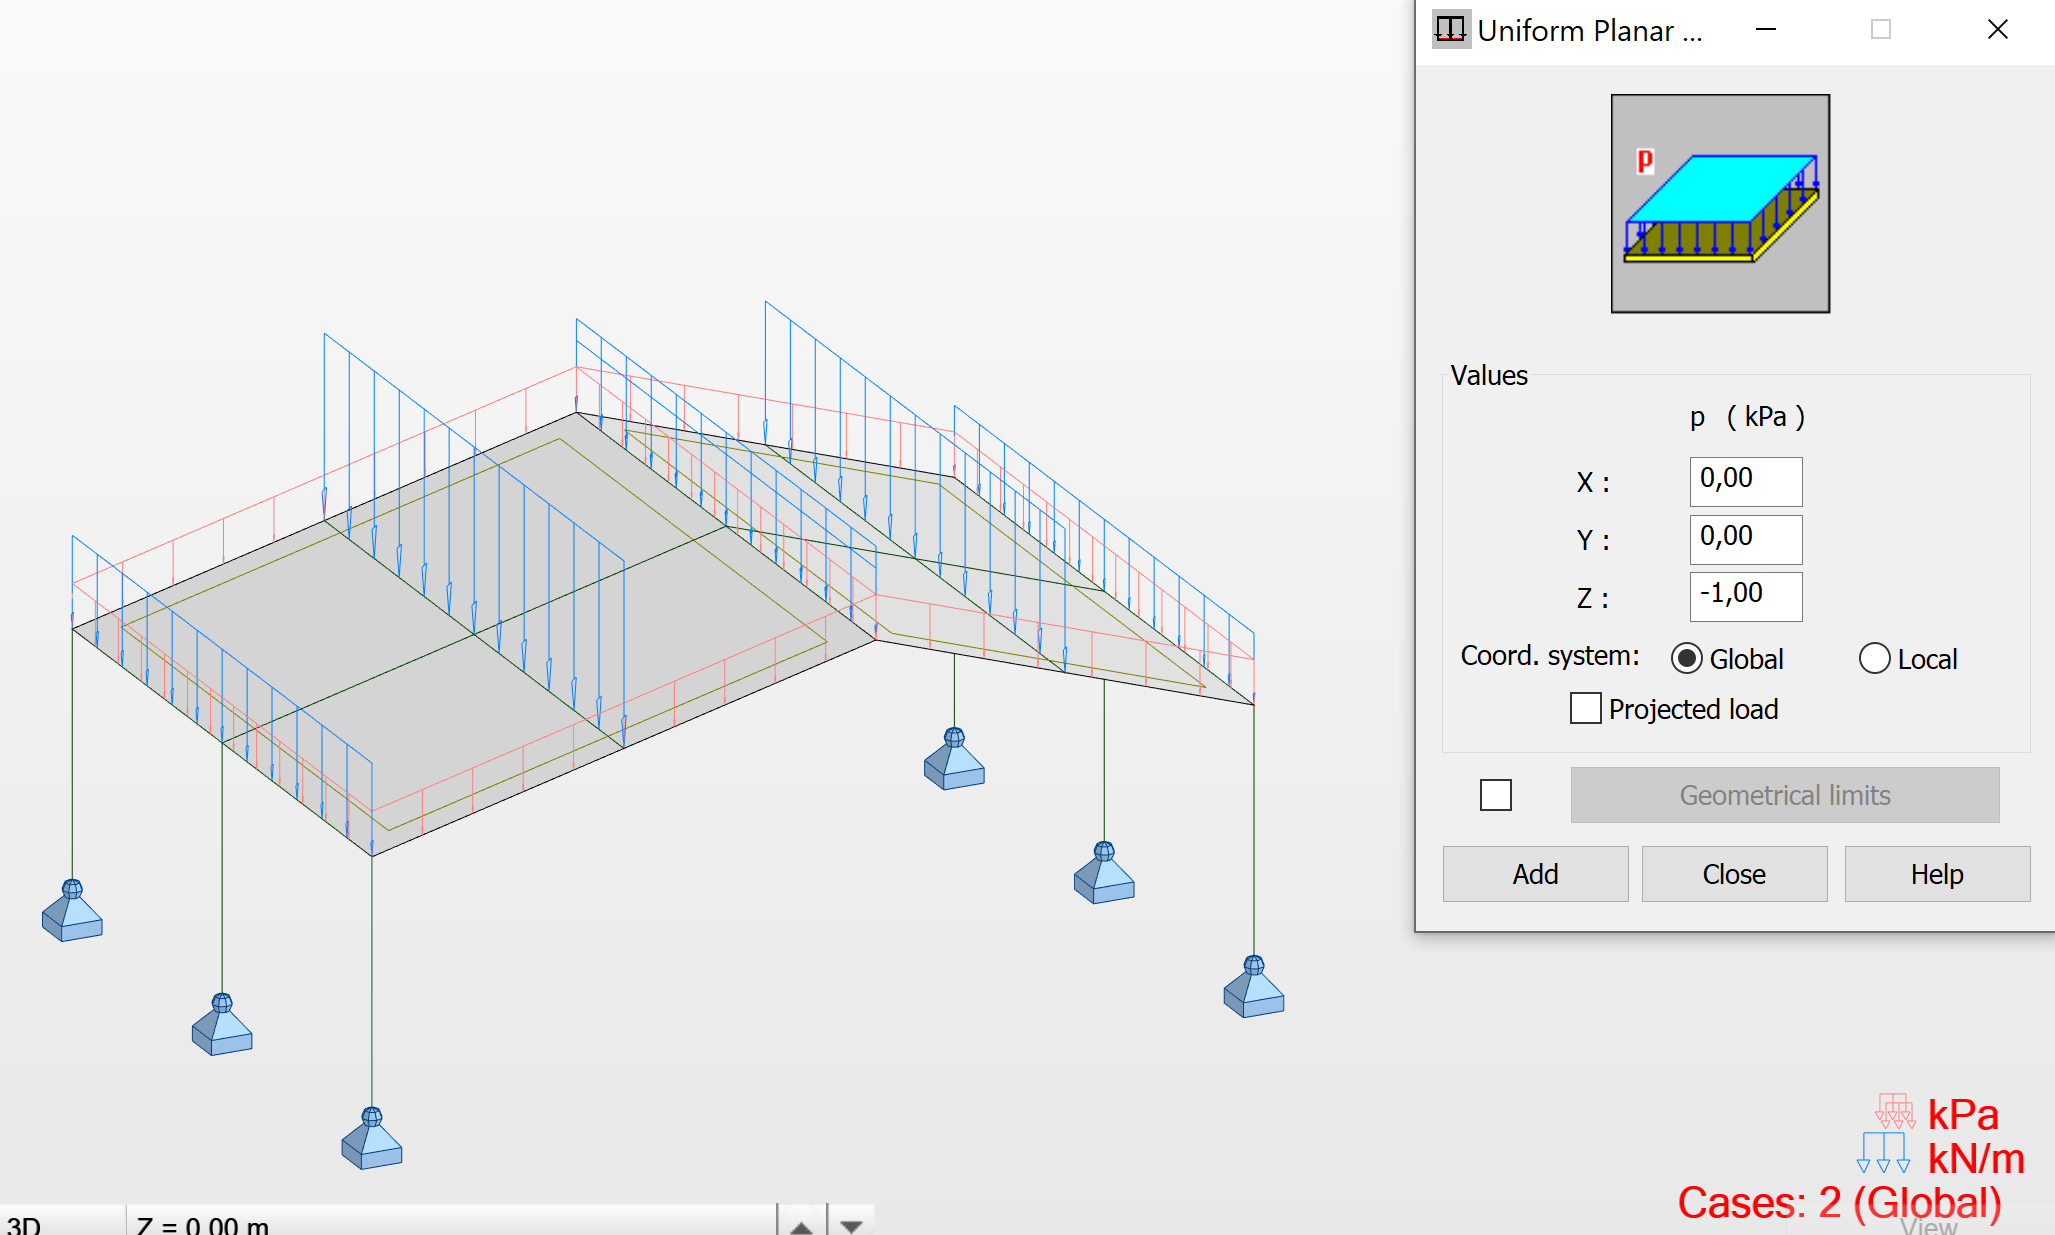
Task: Enable the Projected load checkbox
Action: pyautogui.click(x=1585, y=708)
